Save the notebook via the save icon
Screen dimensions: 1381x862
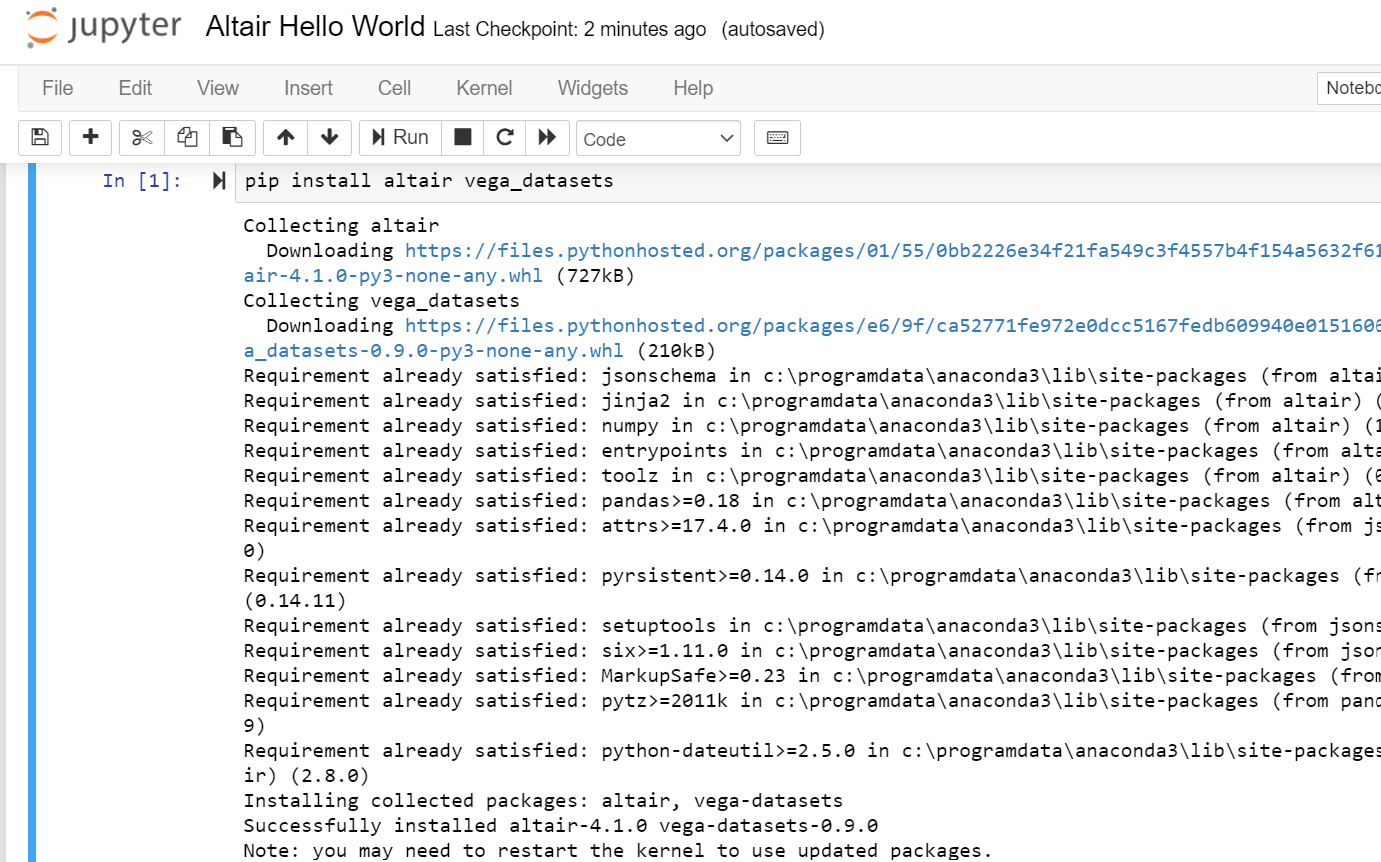click(39, 137)
